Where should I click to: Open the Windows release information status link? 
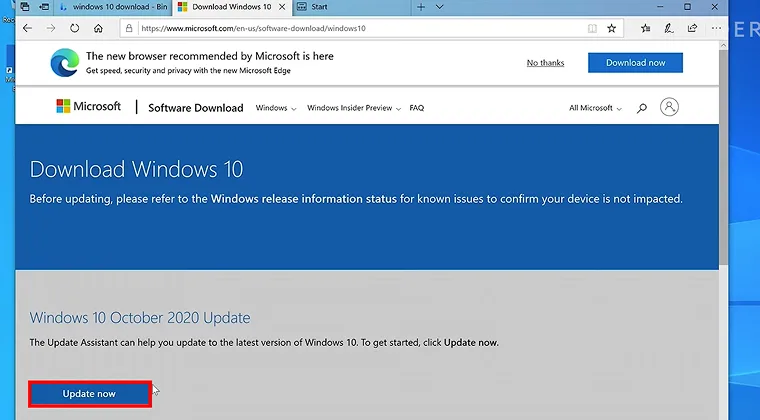303,199
